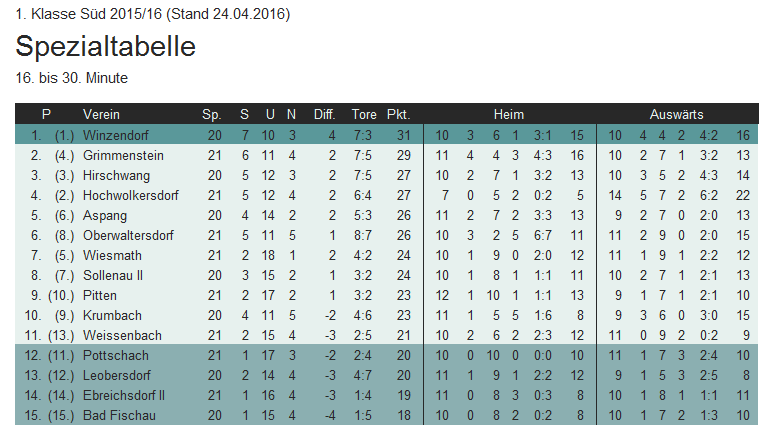
Task: Click the Pkt. column header
Action: 398,114
